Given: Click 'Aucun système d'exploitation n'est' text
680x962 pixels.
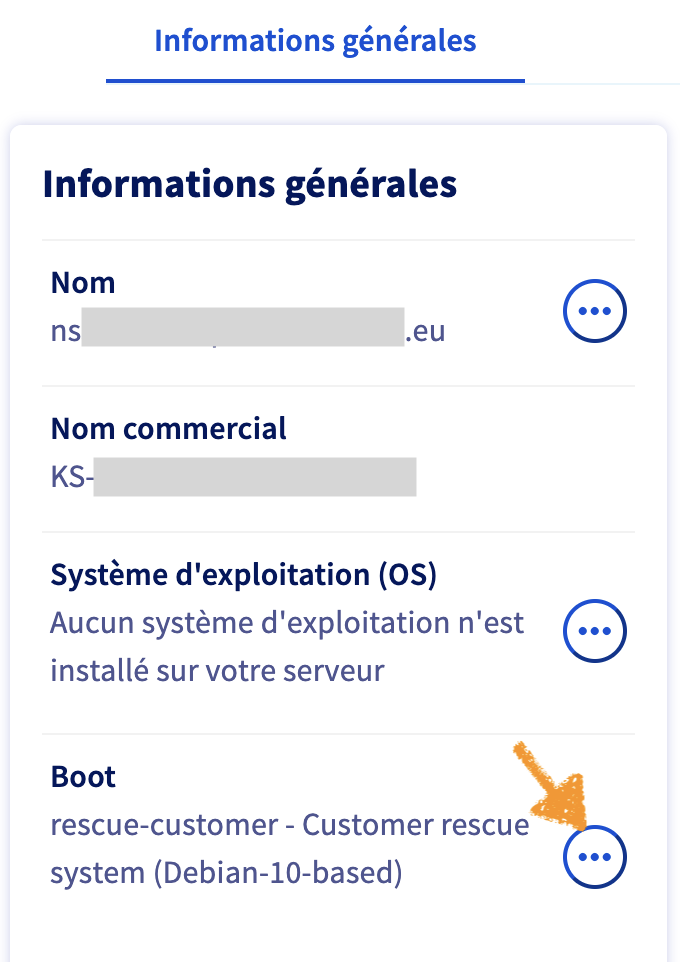Looking at the screenshot, I should point(287,624).
